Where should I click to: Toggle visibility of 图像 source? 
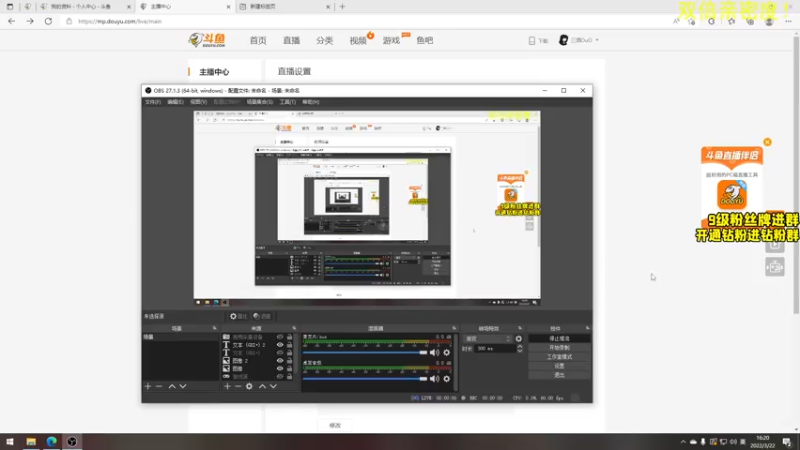click(x=280, y=368)
